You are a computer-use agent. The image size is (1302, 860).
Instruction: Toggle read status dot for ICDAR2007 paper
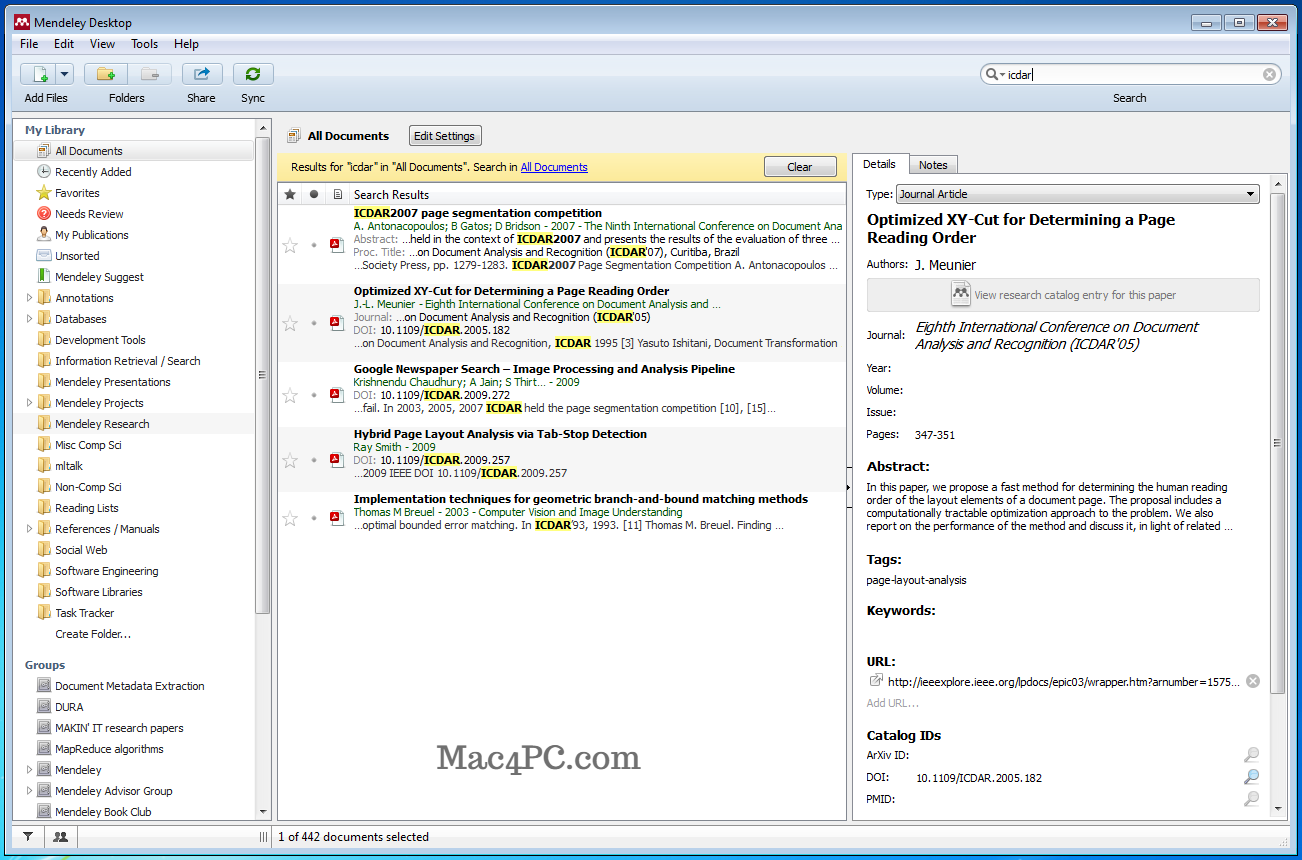pos(314,245)
